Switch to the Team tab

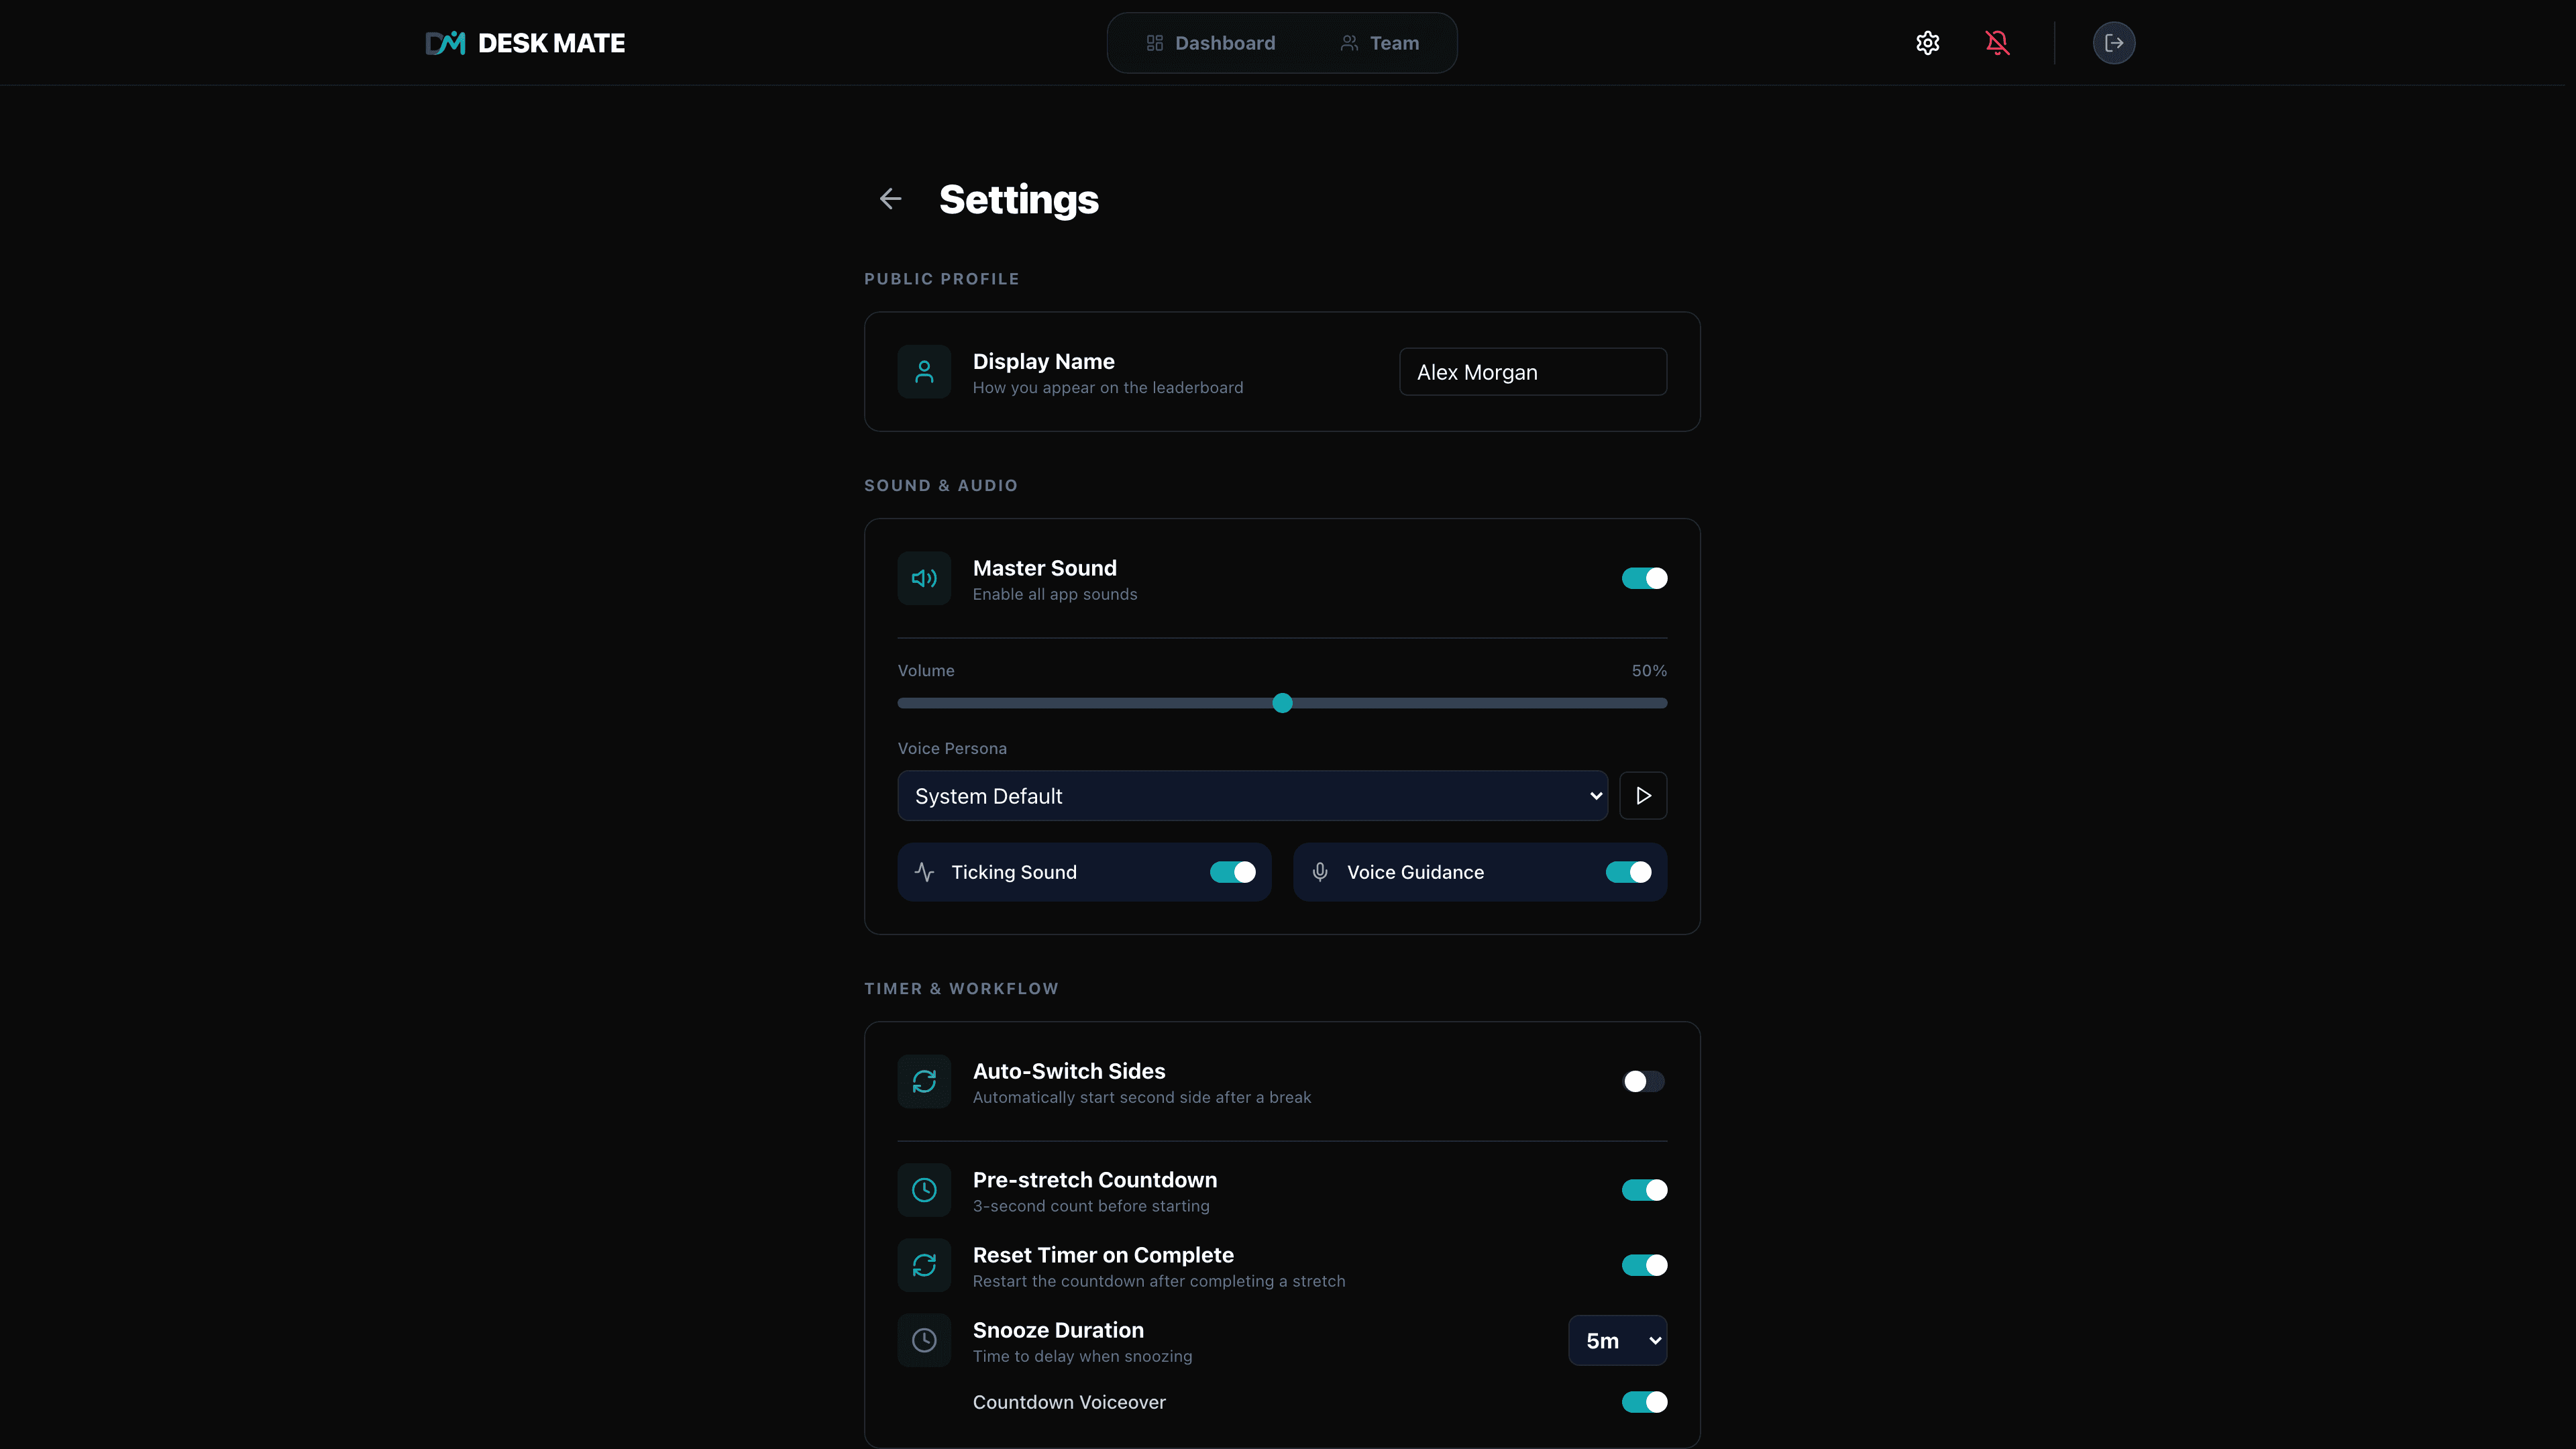click(1379, 43)
